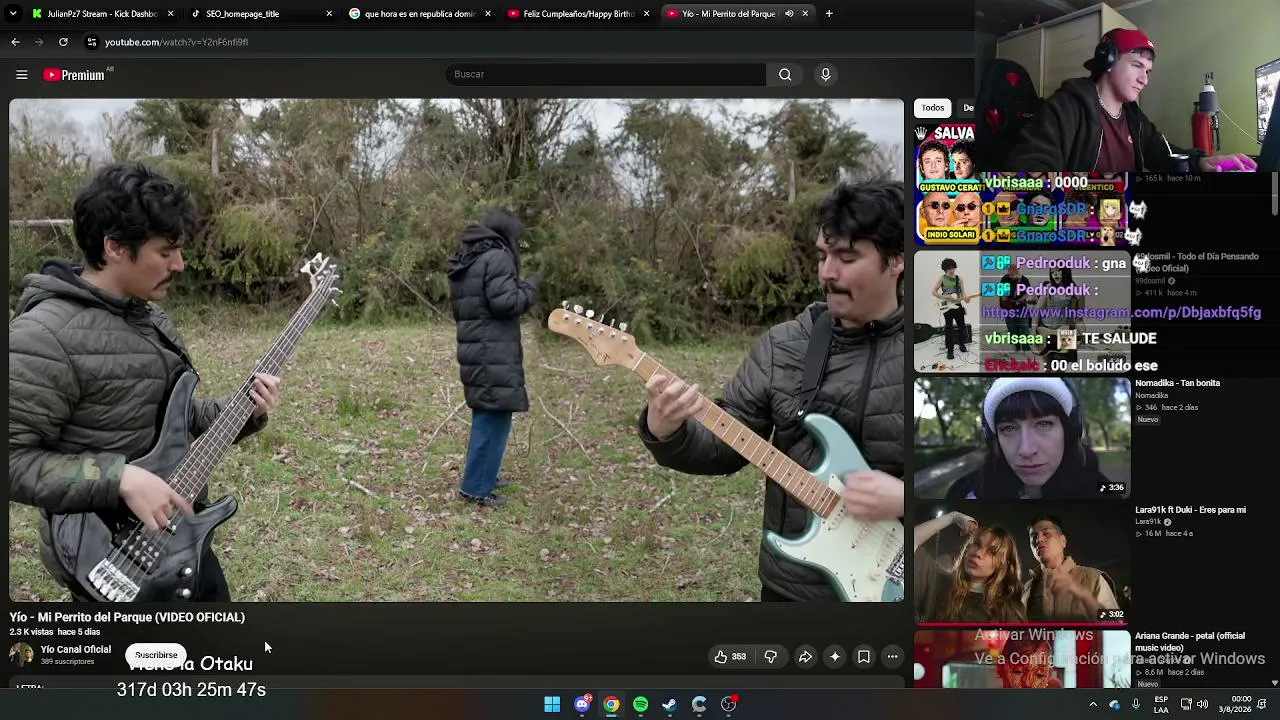The width and height of the screenshot is (1280, 720).
Task: Dislike the video with thumbs down
Action: coord(770,657)
